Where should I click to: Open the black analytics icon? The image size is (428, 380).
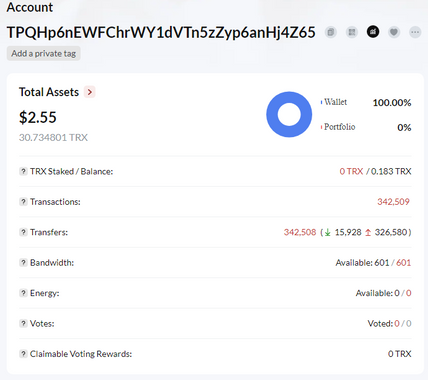[373, 32]
